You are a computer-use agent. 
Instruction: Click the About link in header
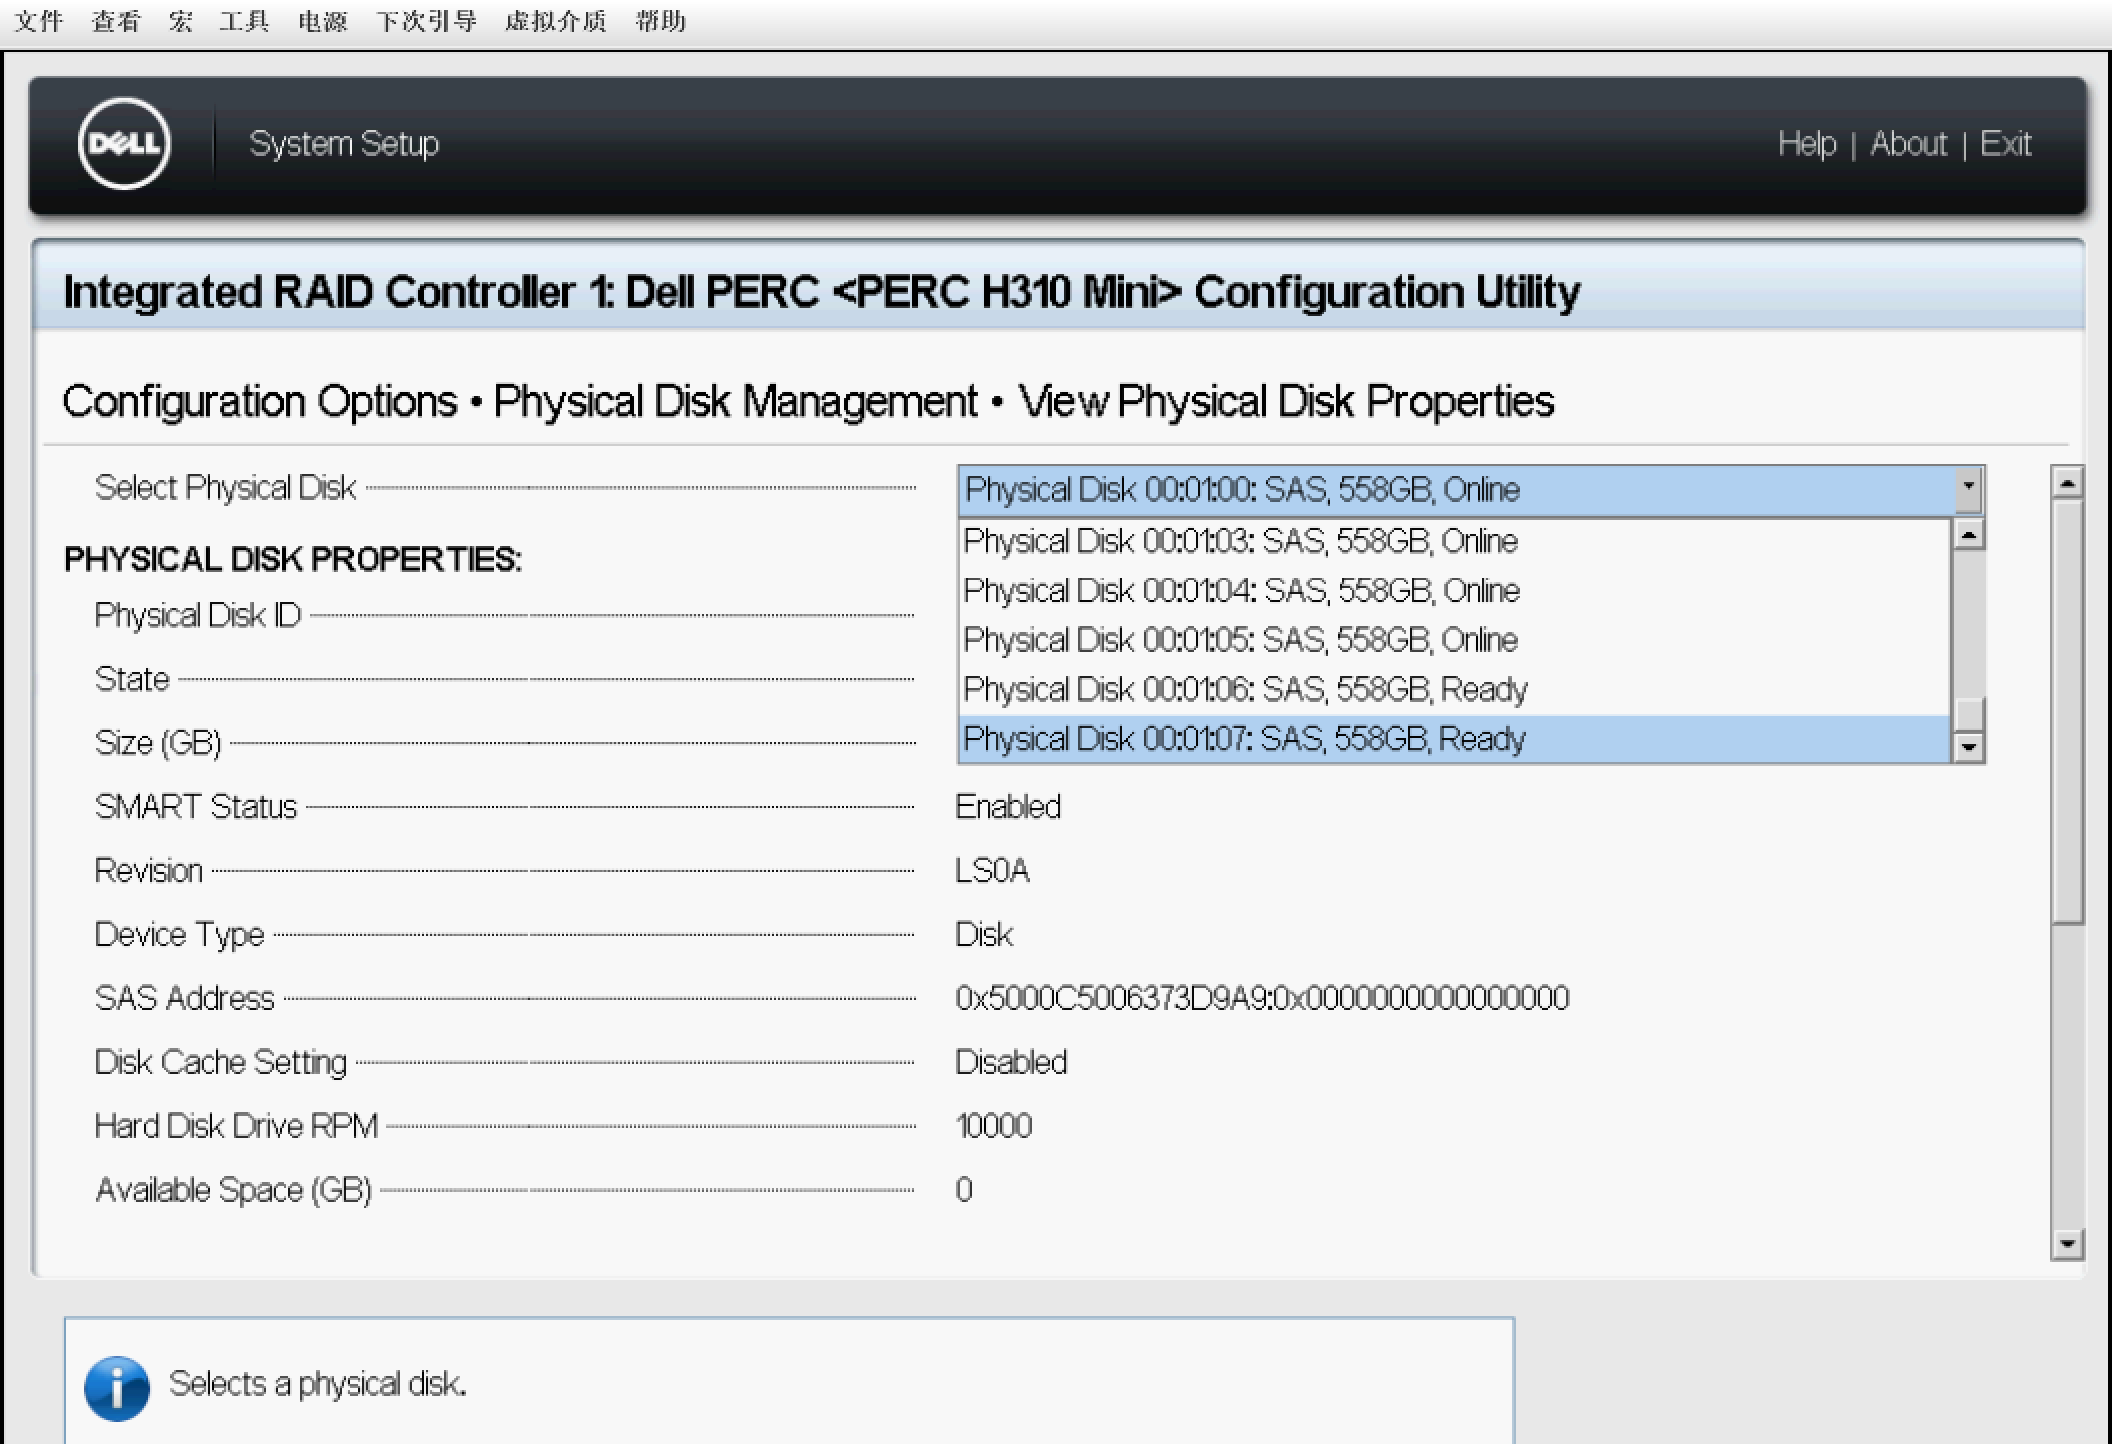(x=1908, y=144)
